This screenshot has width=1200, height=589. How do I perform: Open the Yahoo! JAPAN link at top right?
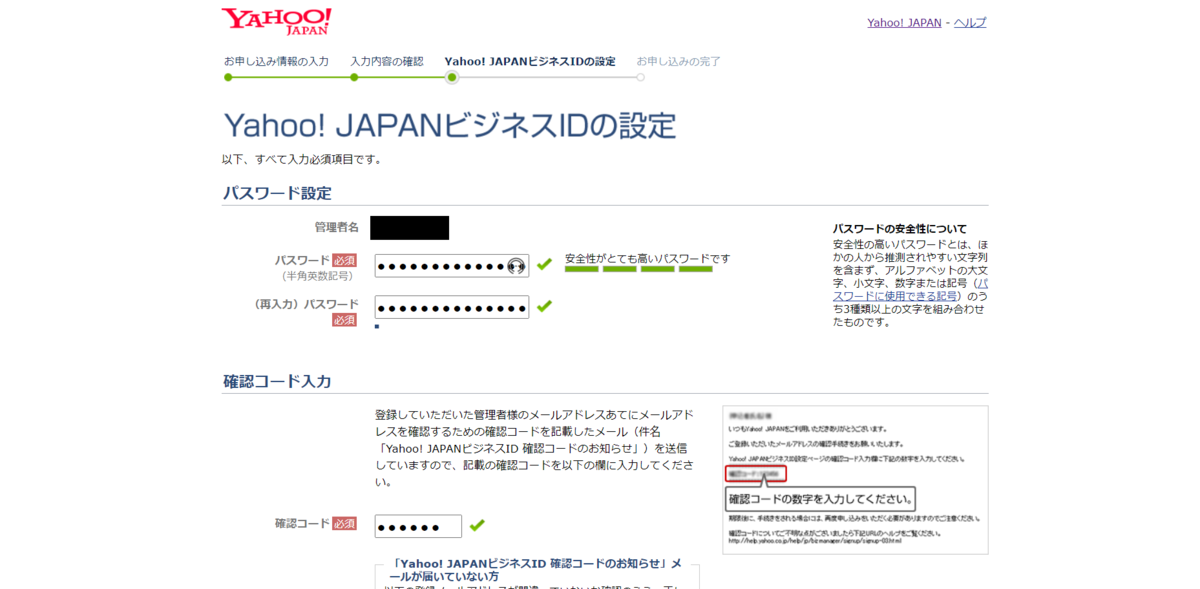pyautogui.click(x=904, y=22)
